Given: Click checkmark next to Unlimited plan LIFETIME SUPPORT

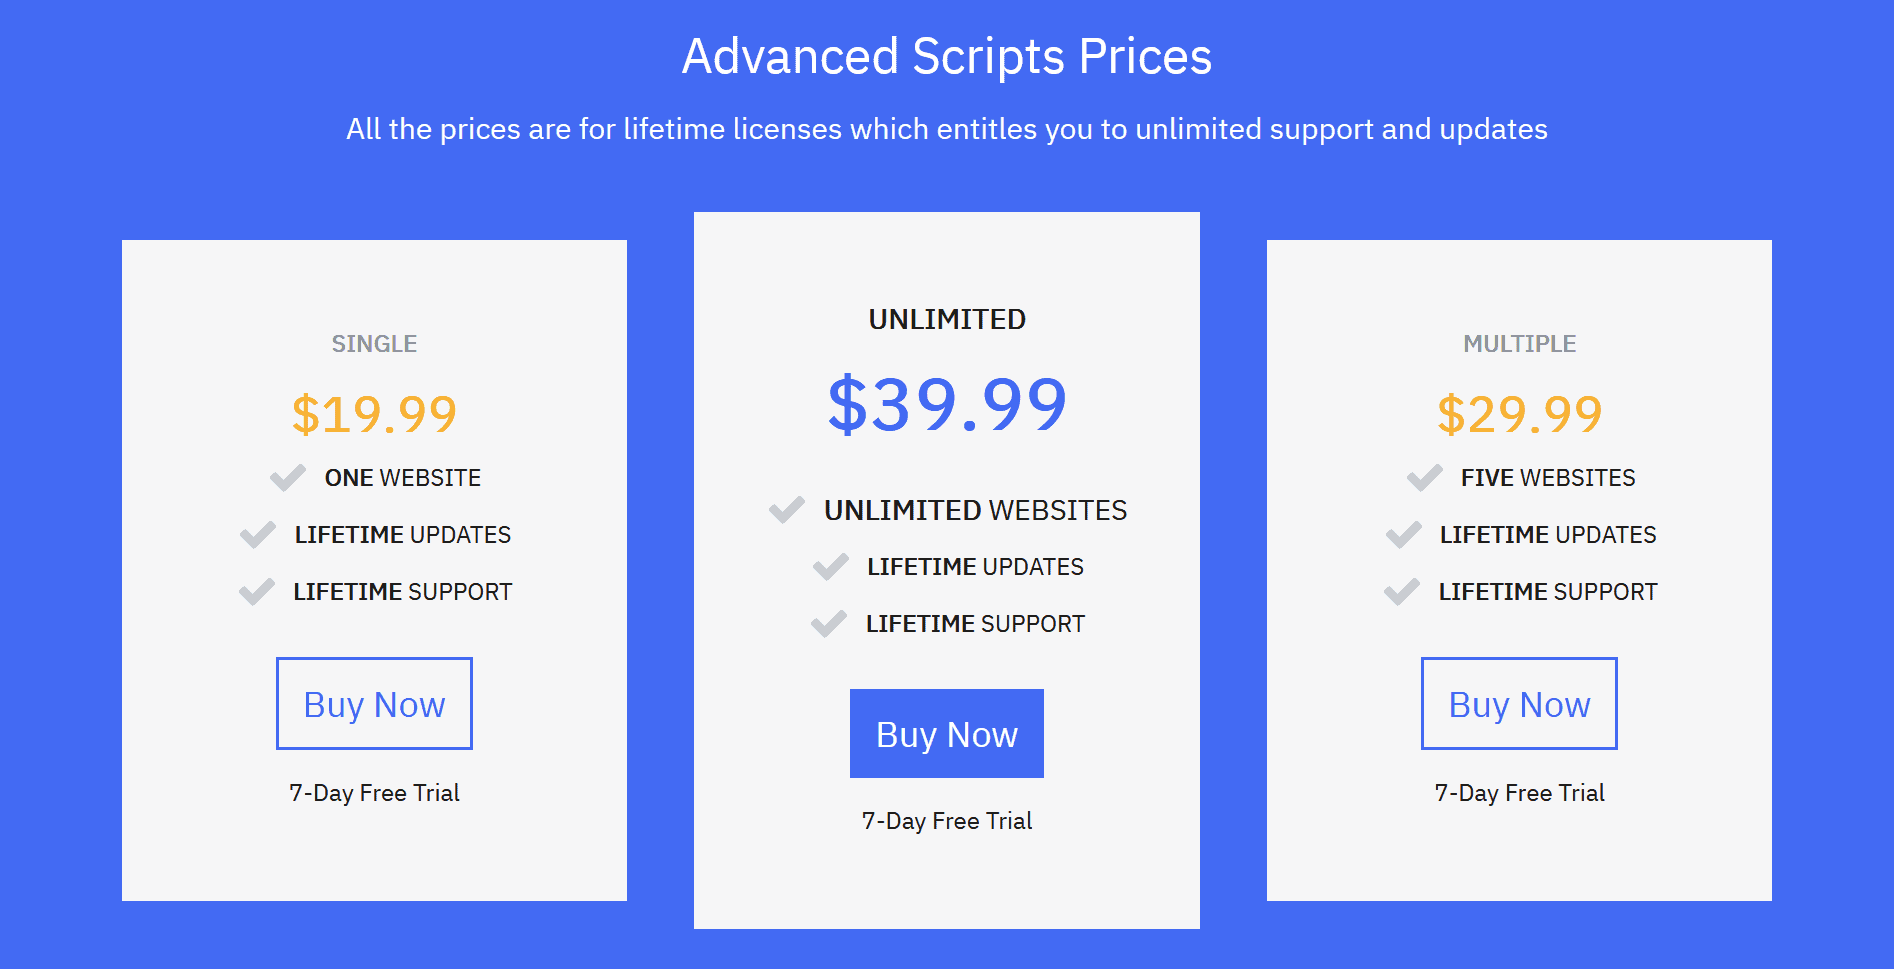Looking at the screenshot, I should click(829, 624).
